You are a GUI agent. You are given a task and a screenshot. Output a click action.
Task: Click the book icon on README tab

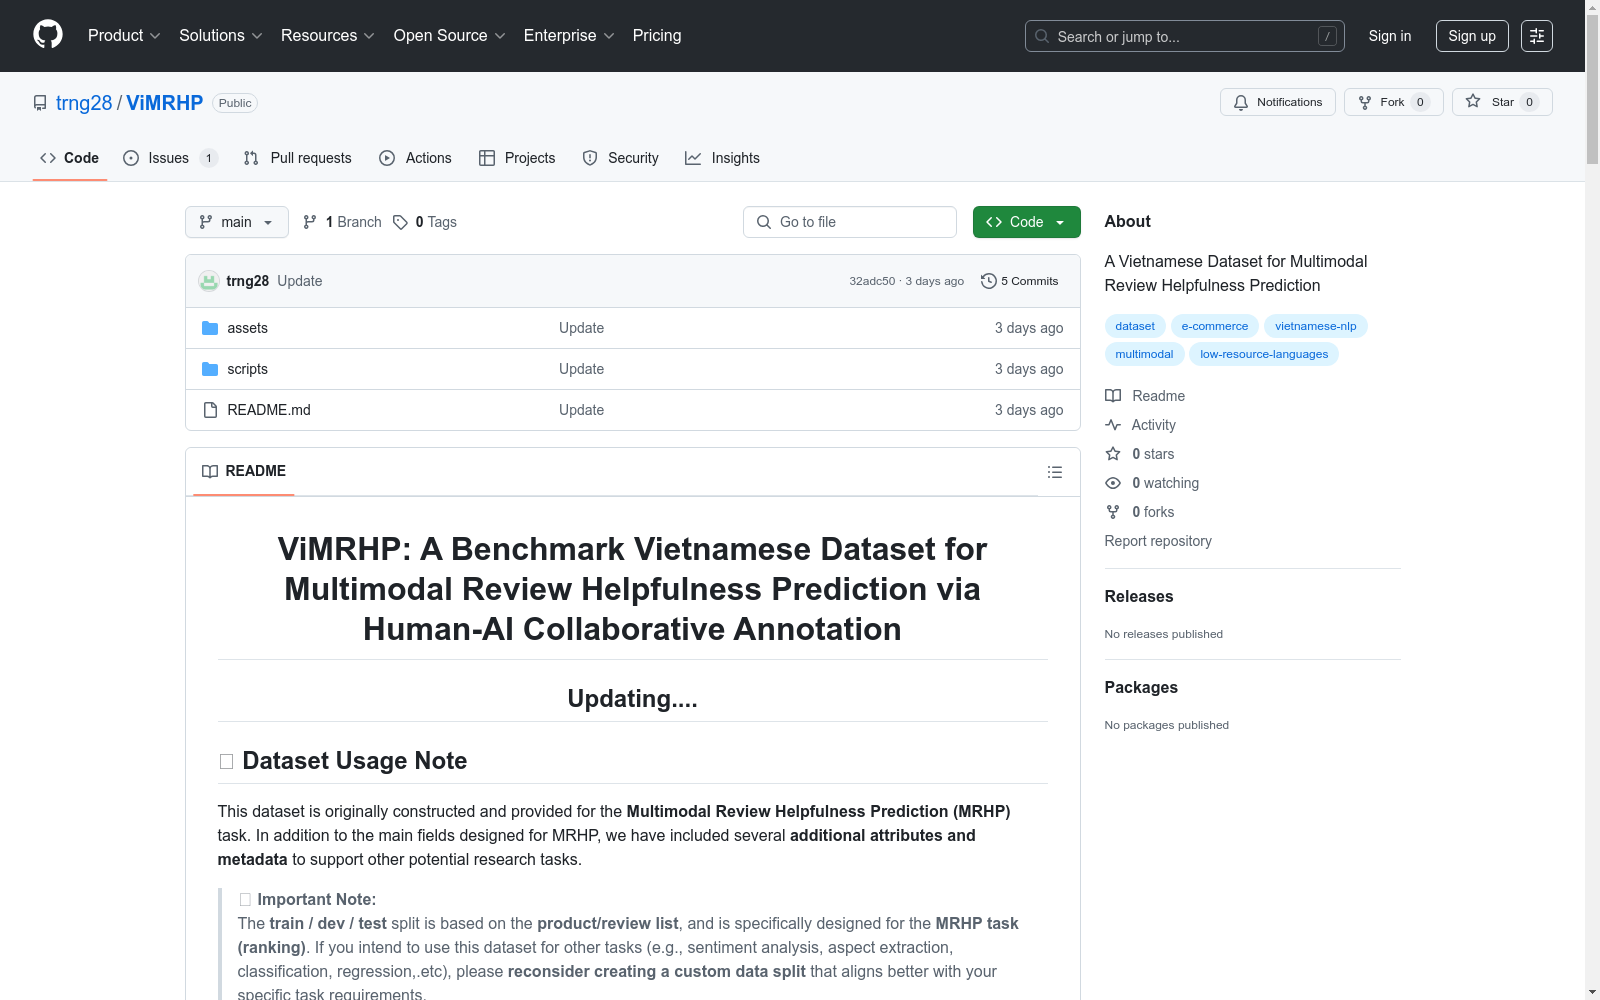210,471
